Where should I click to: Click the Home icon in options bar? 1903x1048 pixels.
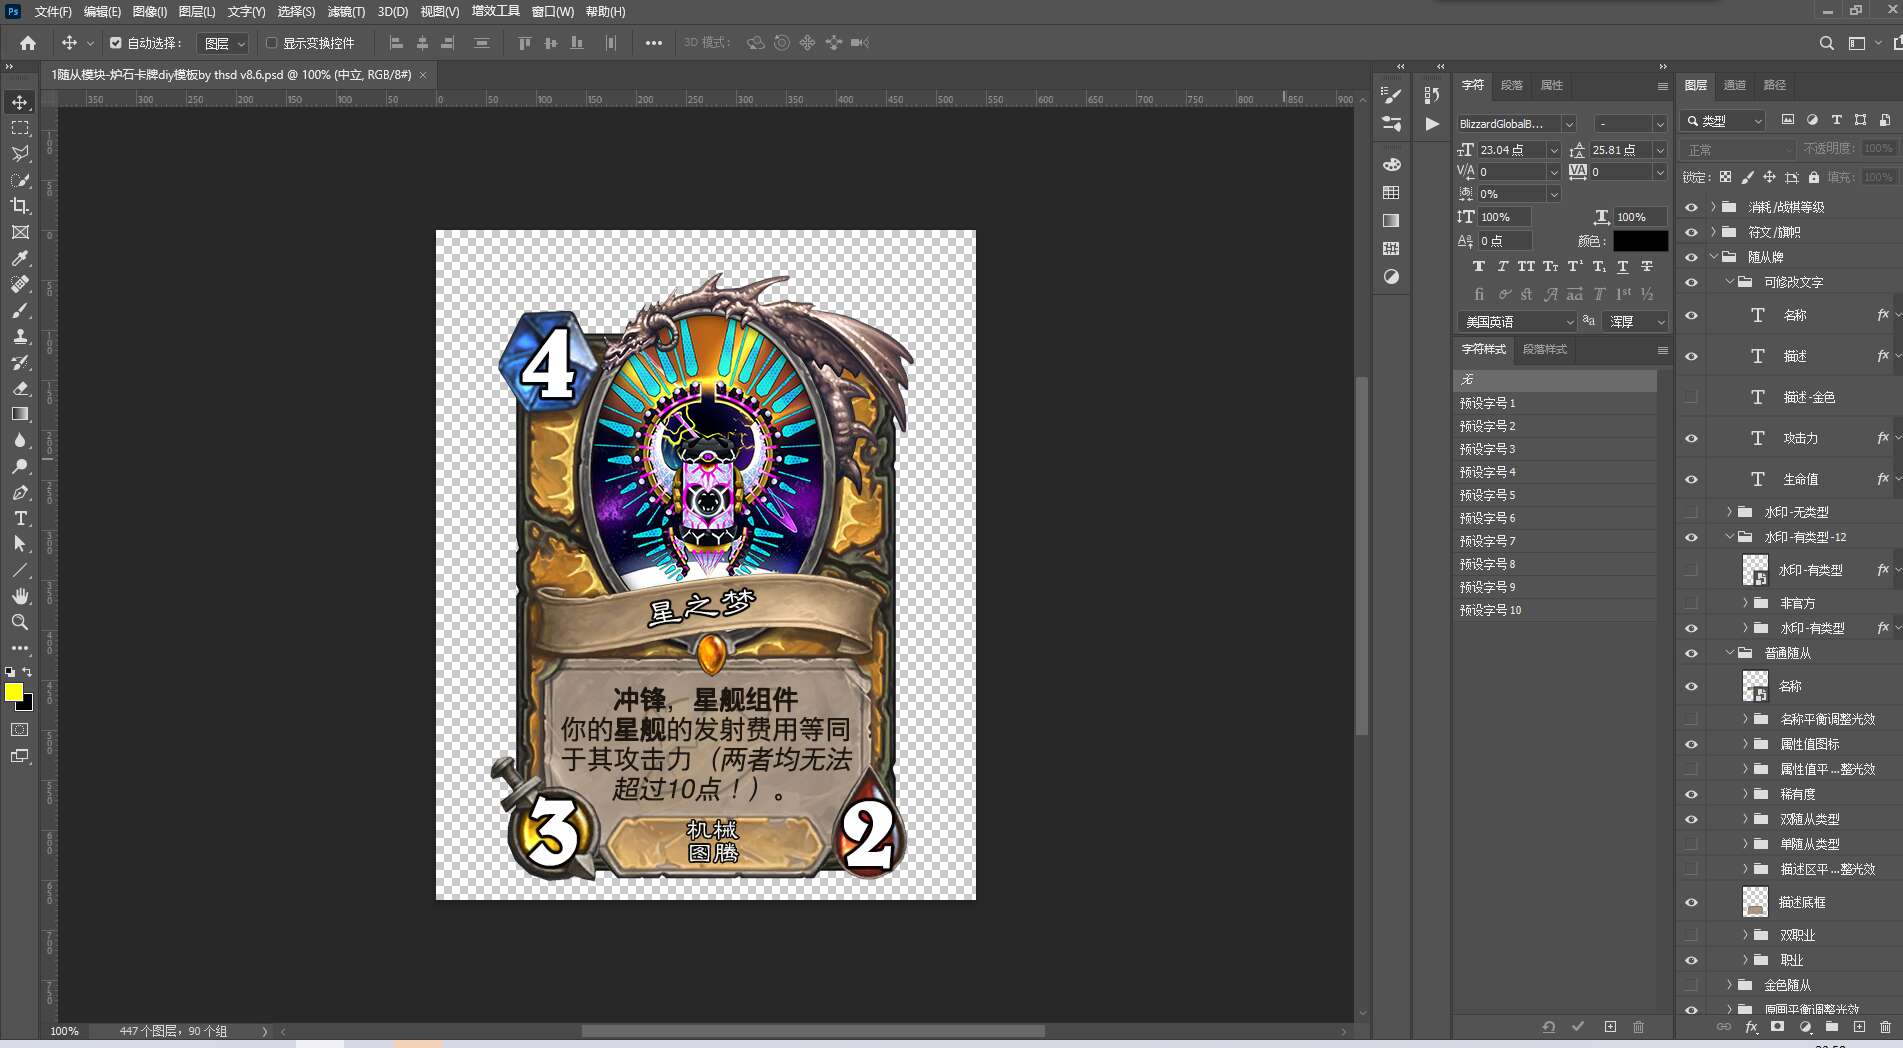click(28, 43)
